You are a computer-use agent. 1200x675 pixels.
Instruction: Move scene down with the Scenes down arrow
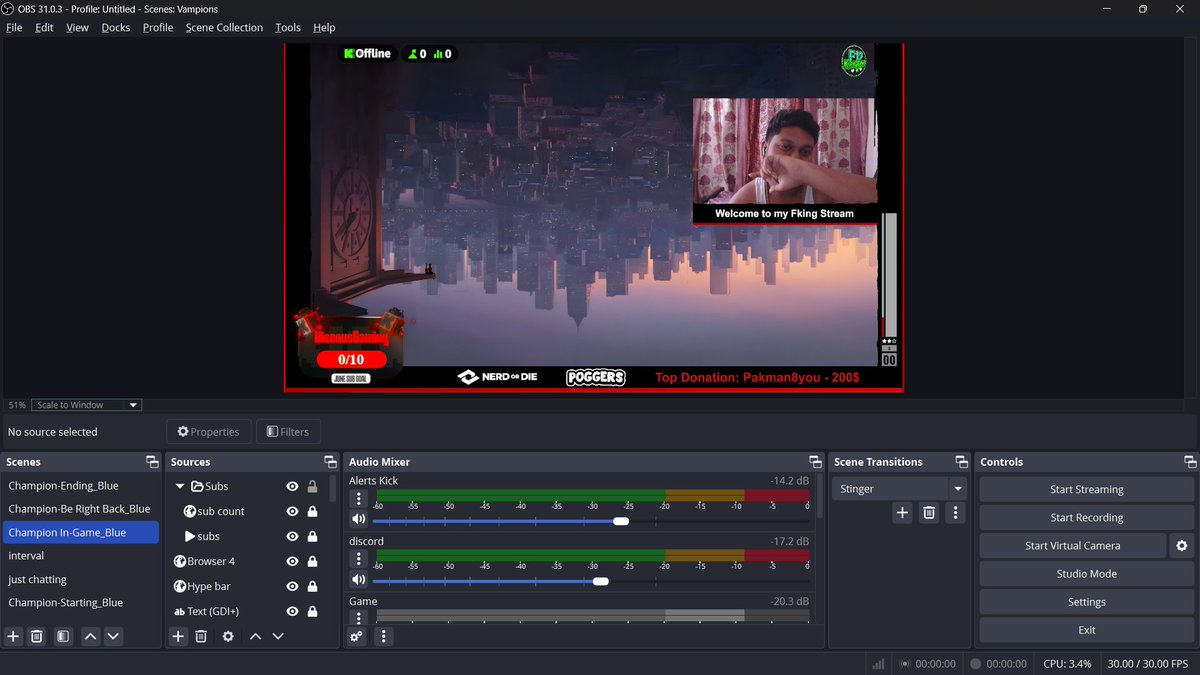tap(113, 636)
